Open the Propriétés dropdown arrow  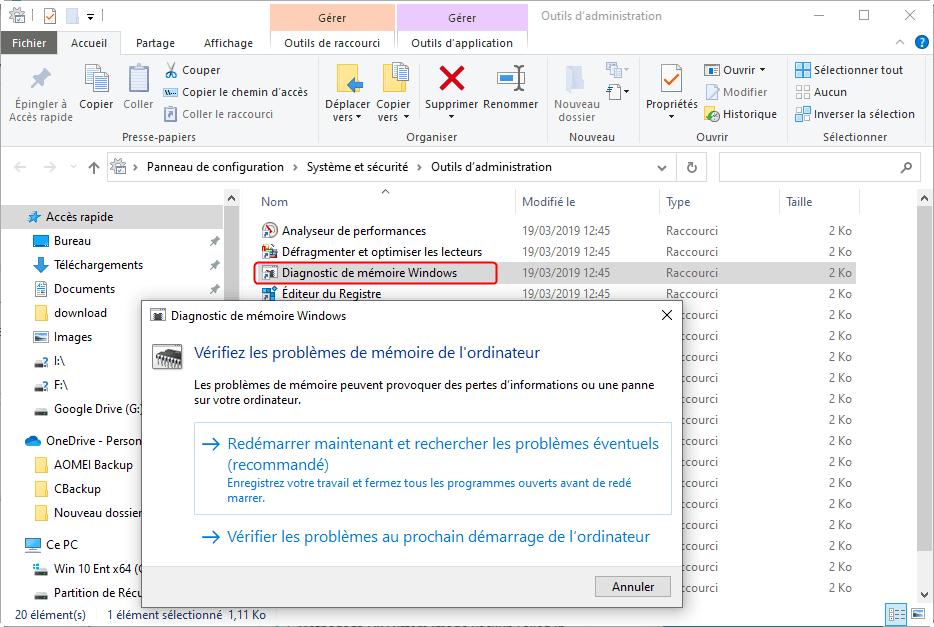671,117
